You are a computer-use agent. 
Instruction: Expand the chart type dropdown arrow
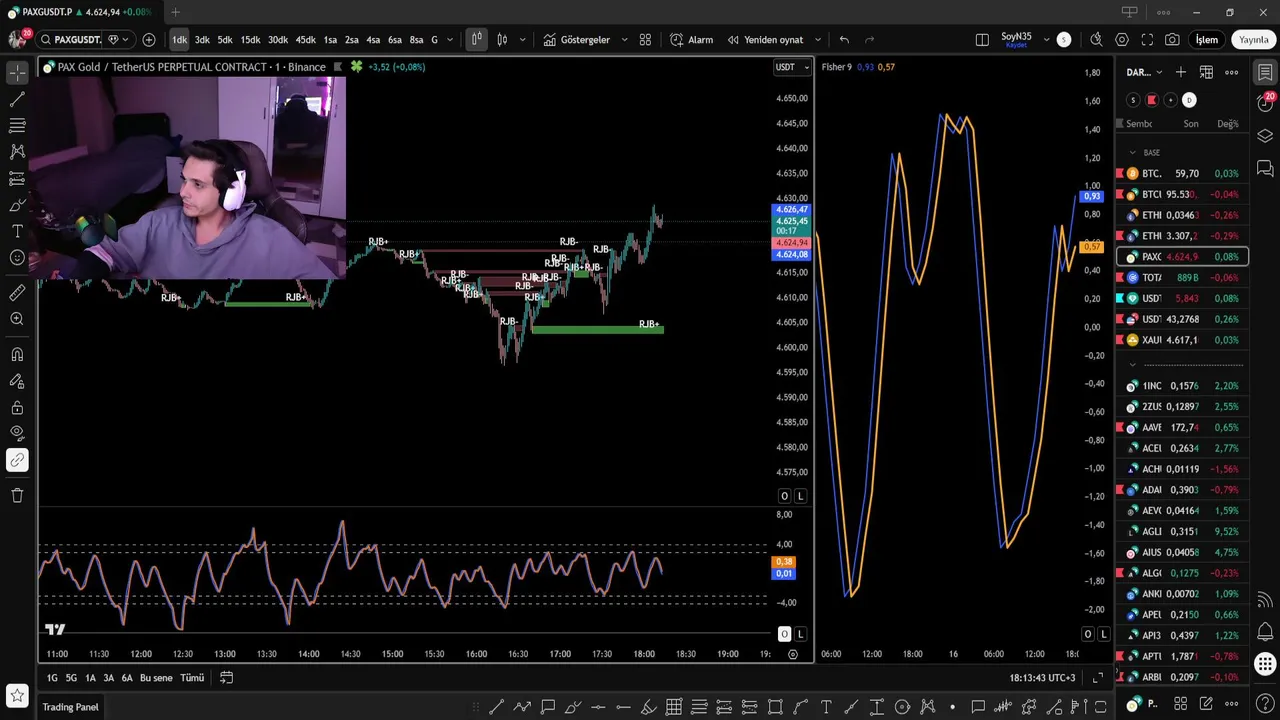tap(522, 40)
